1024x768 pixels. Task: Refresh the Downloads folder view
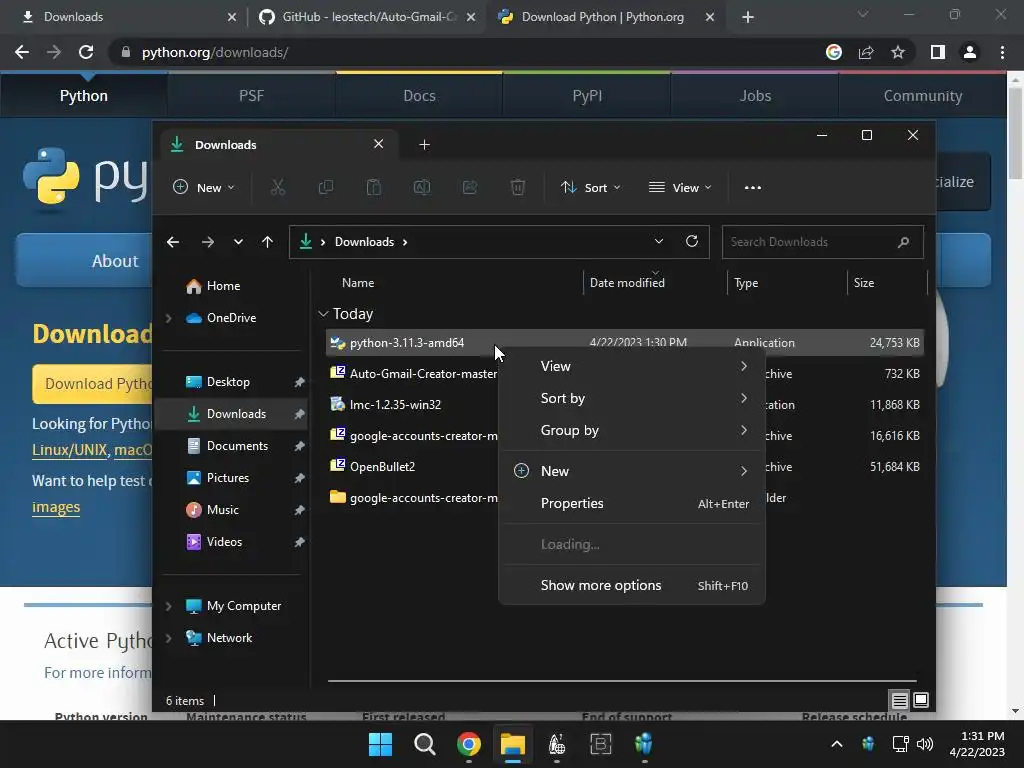(x=692, y=242)
